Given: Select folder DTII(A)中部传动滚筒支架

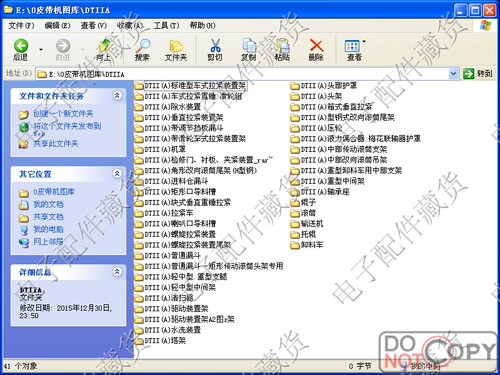Looking at the screenshot, I should 339,149.
